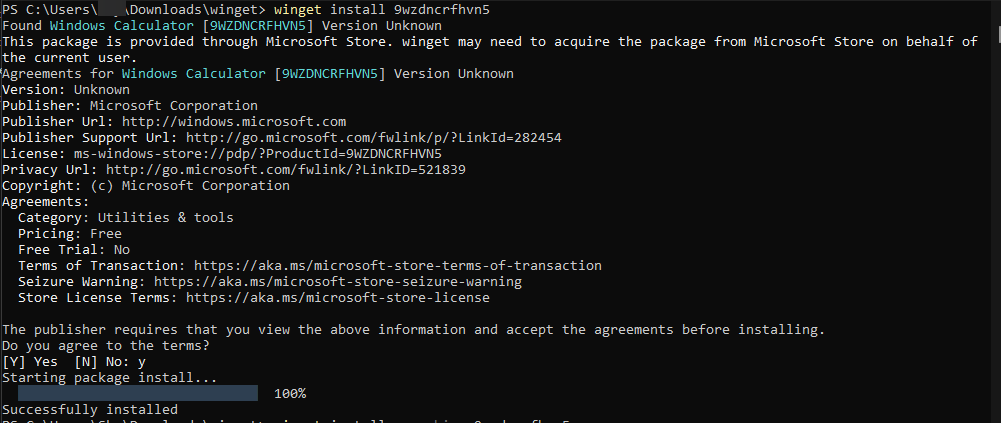Click the Seizure Warning aka.ms link
This screenshot has height=423, width=1001.
tap(337, 282)
